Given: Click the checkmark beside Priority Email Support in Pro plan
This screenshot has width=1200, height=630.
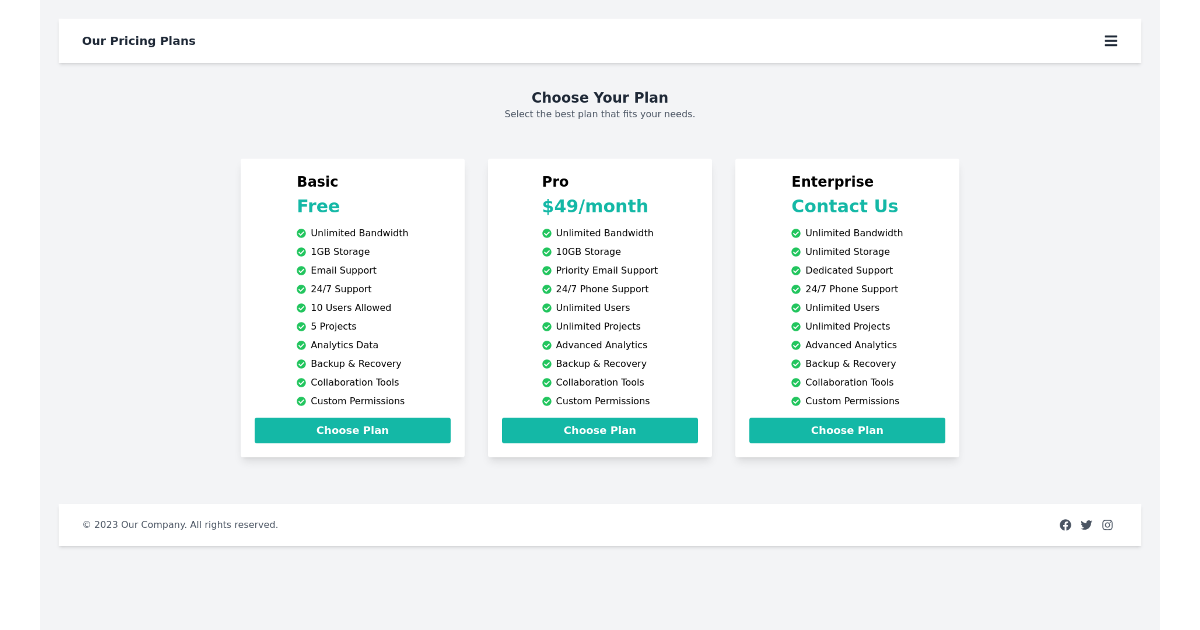Looking at the screenshot, I should coord(546,270).
